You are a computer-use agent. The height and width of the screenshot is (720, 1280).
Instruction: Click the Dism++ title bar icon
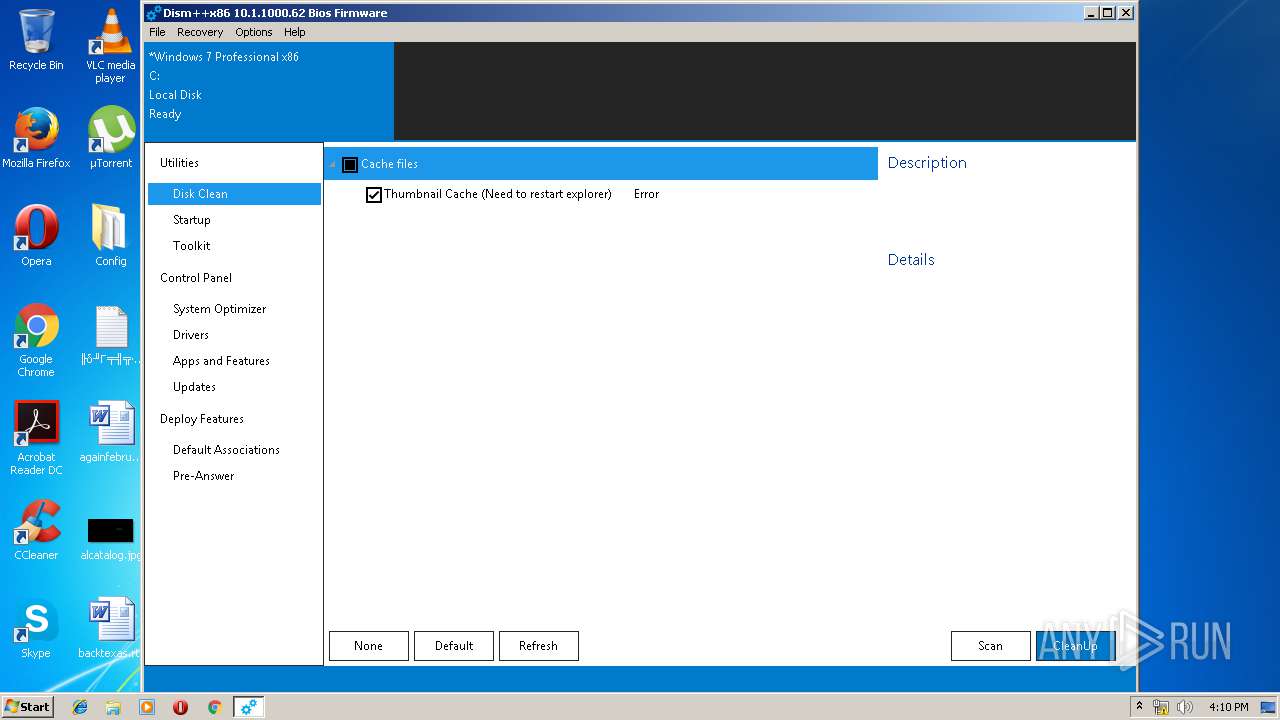pyautogui.click(x=154, y=13)
